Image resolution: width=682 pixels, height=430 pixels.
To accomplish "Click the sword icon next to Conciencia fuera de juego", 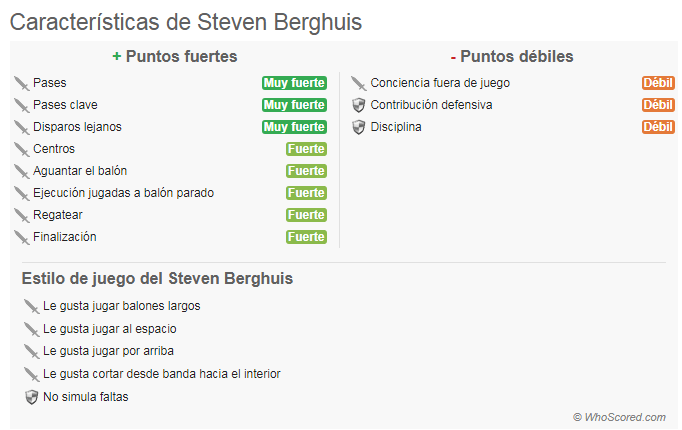I will click(x=359, y=83).
